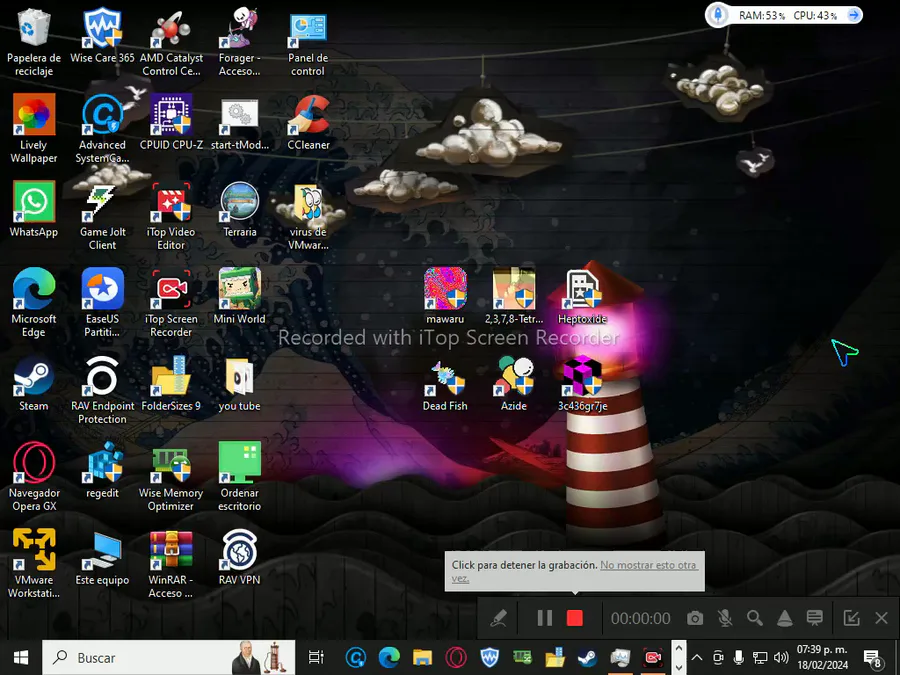The image size is (900, 675).
Task: Open the volume control in tray
Action: (x=781, y=658)
